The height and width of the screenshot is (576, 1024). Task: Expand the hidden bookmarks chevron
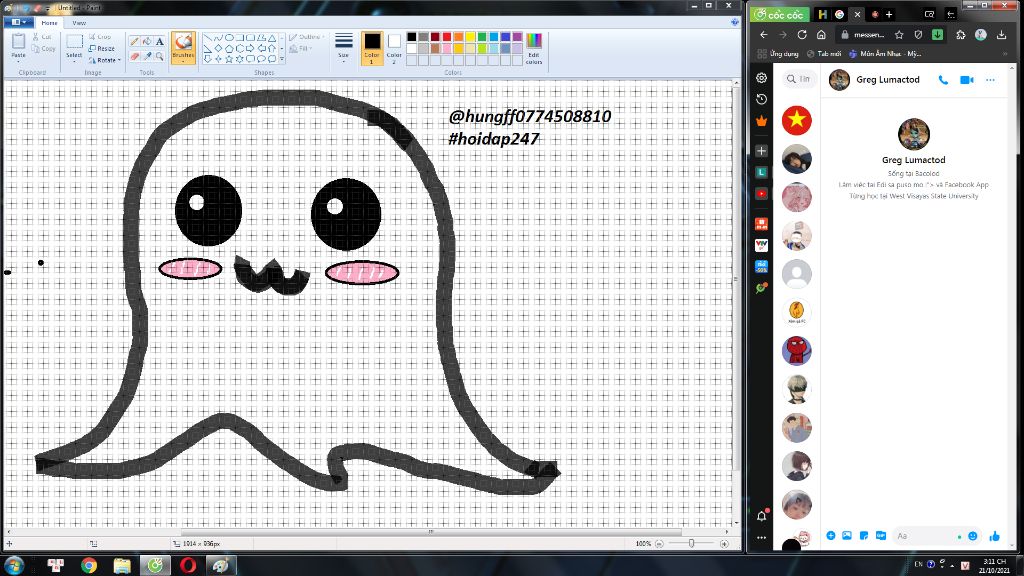point(1005,54)
